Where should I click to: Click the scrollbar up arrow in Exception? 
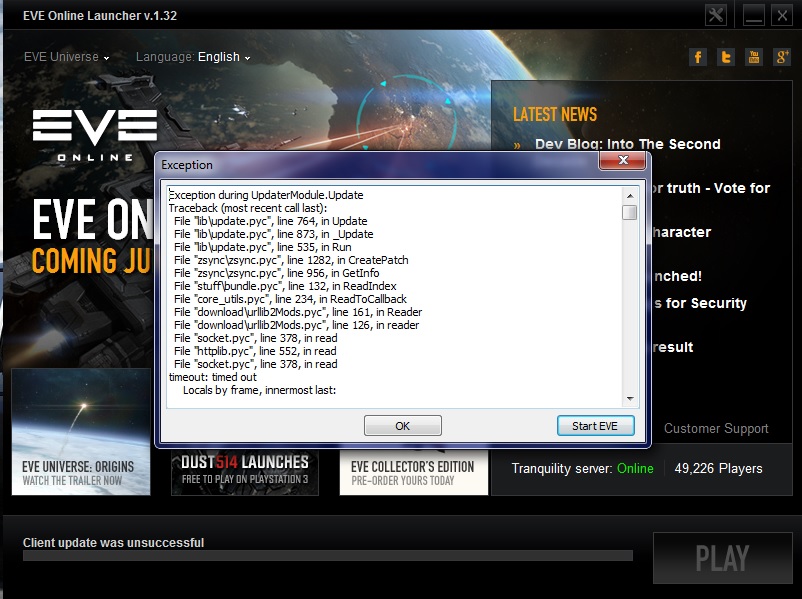pyautogui.click(x=630, y=196)
